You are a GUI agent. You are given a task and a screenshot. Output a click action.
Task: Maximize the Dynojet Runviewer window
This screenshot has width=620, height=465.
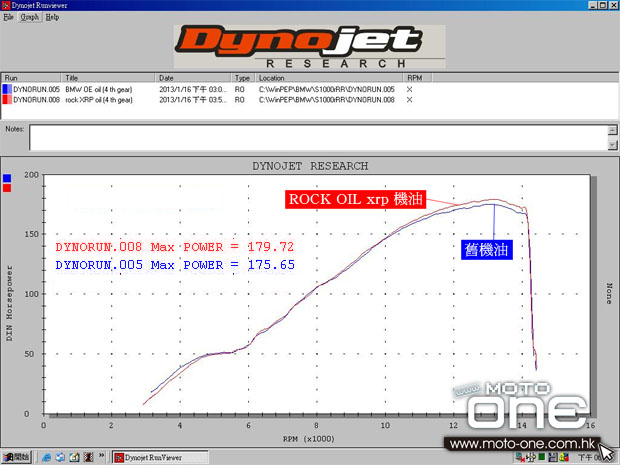coord(602,5)
